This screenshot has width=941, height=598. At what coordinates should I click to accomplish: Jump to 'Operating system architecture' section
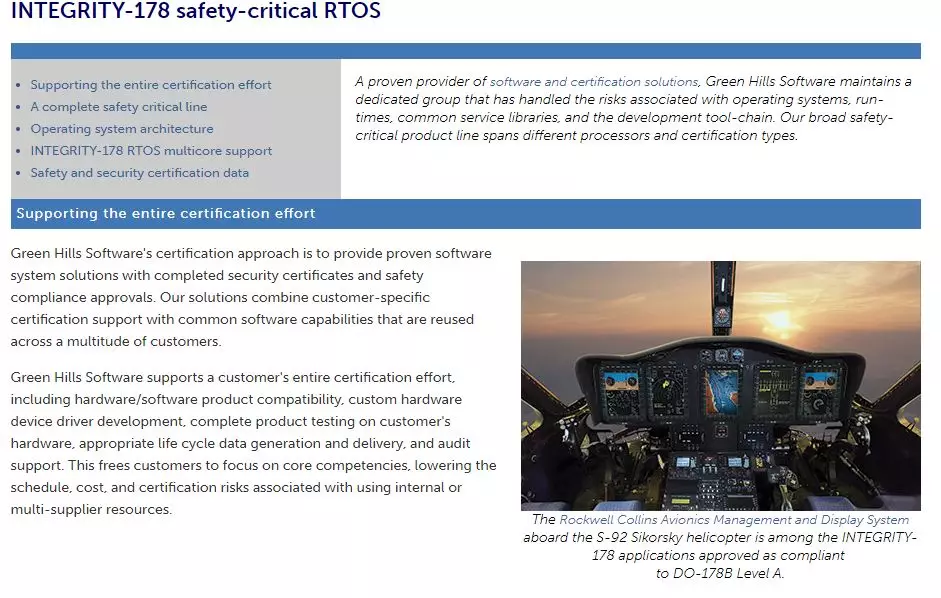tap(122, 128)
